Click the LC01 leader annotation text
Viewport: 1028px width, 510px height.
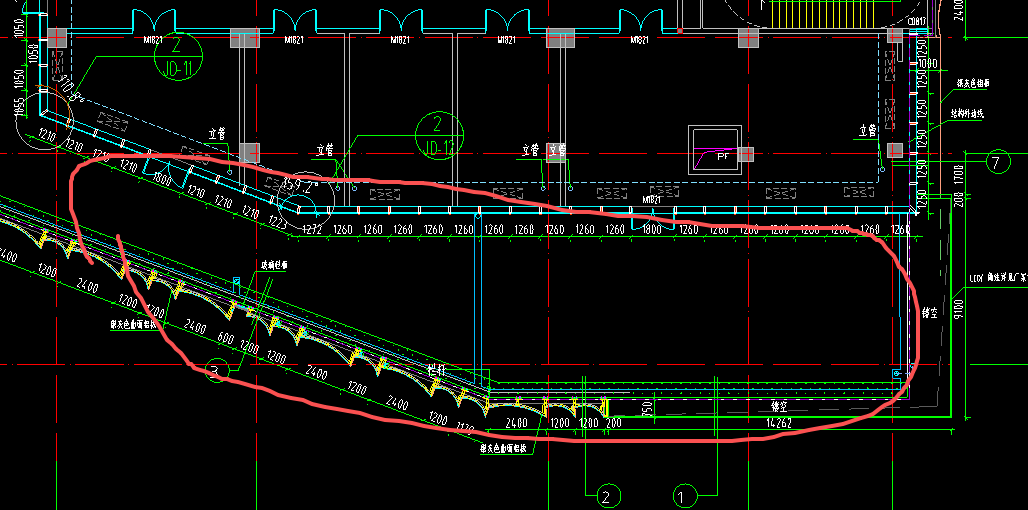coord(998,277)
